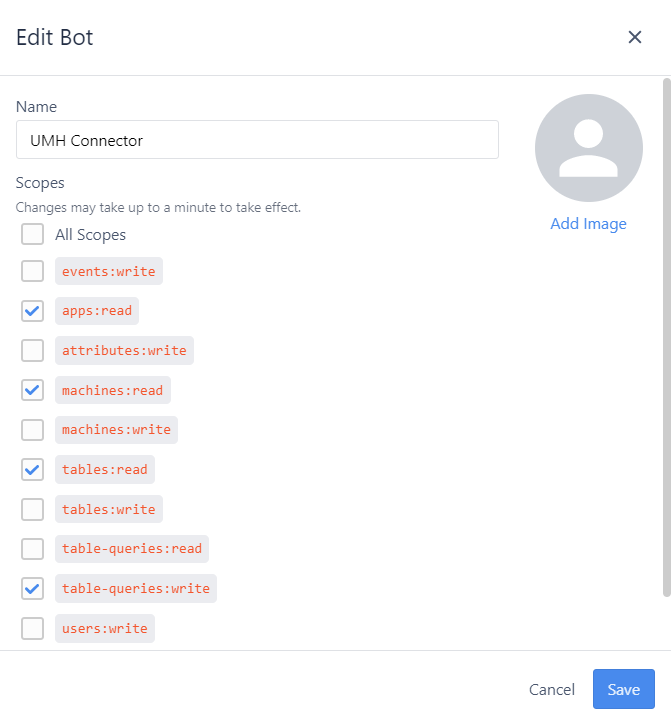Uncheck the apps:read scope
Viewport: 671px width, 726px height.
point(32,311)
